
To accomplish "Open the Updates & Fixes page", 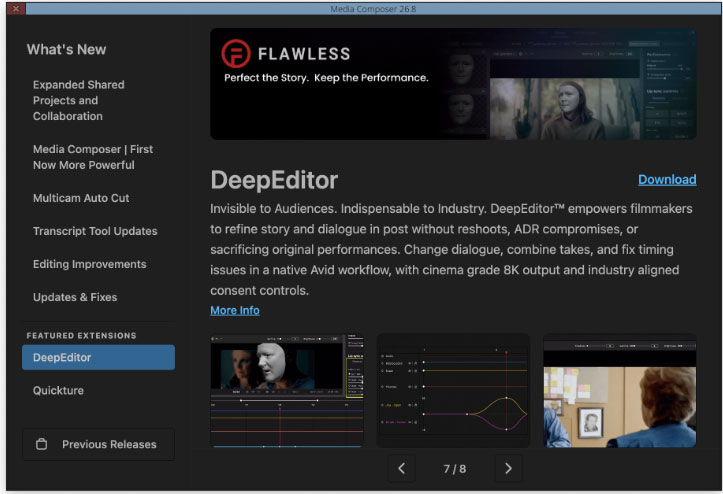I will 75,297.
